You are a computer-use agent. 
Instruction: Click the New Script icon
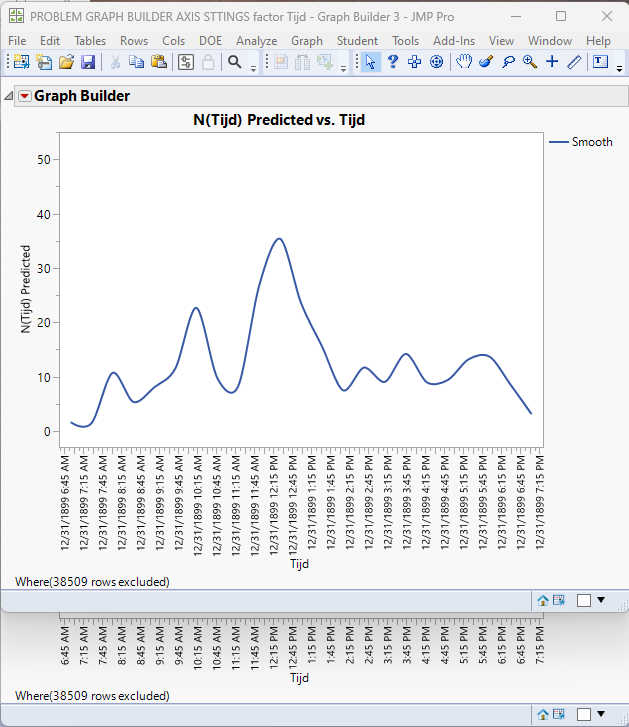pyautogui.click(x=44, y=62)
